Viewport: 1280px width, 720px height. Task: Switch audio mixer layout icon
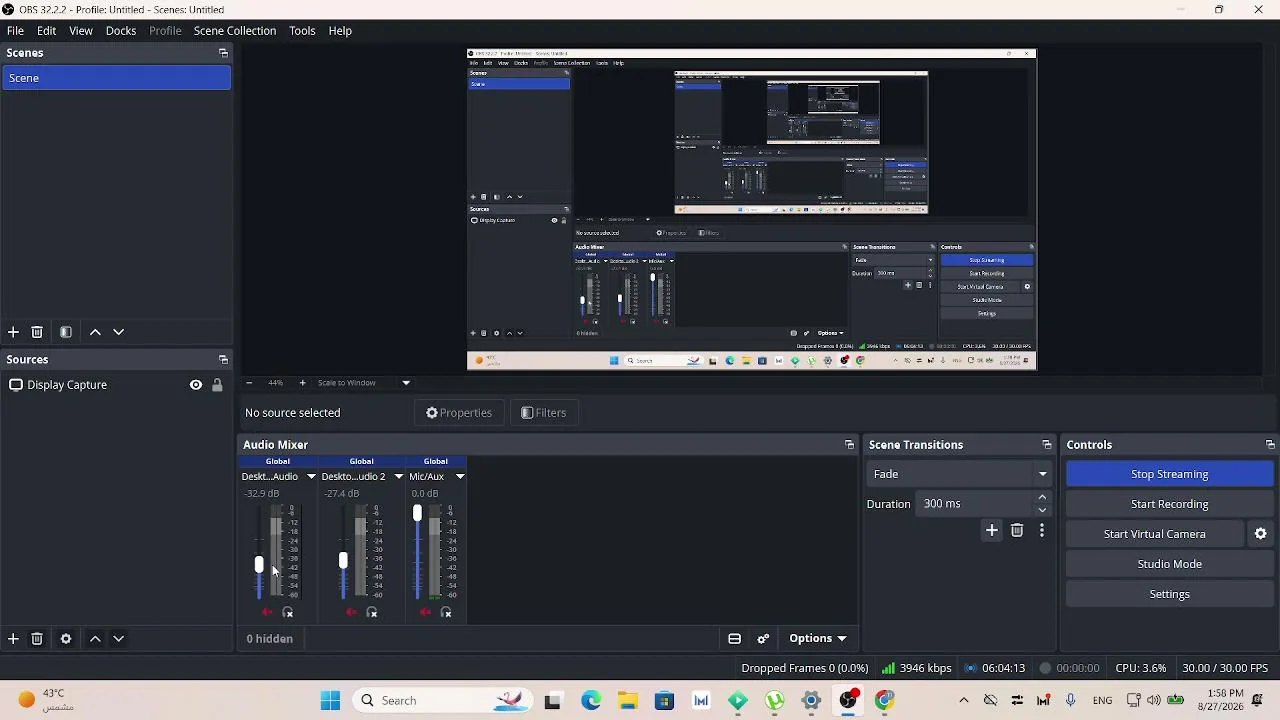(734, 639)
